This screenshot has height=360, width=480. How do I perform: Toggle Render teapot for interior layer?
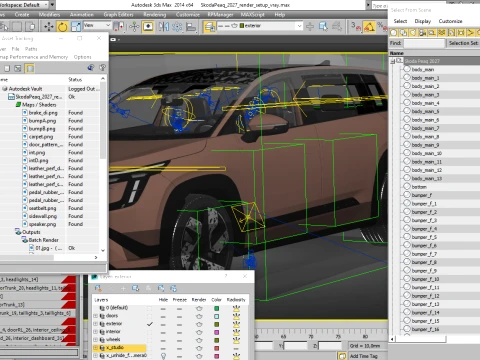(x=199, y=332)
